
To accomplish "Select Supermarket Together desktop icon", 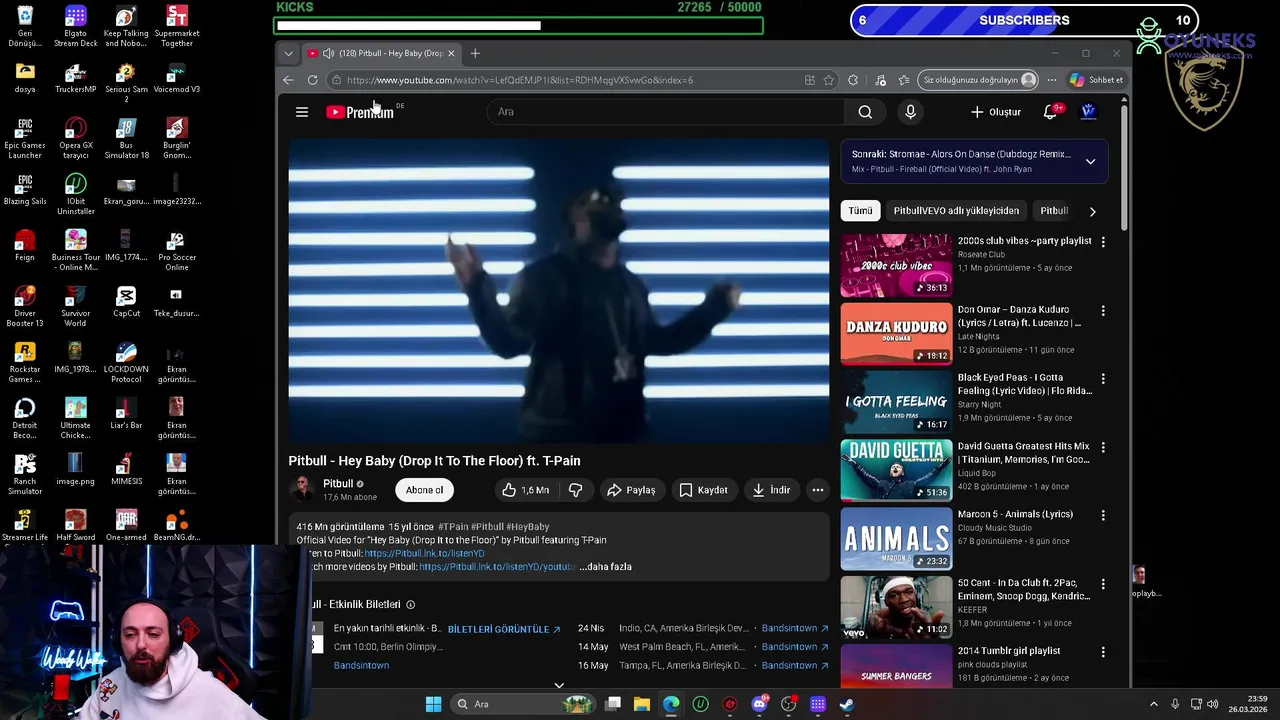I will coord(176,26).
